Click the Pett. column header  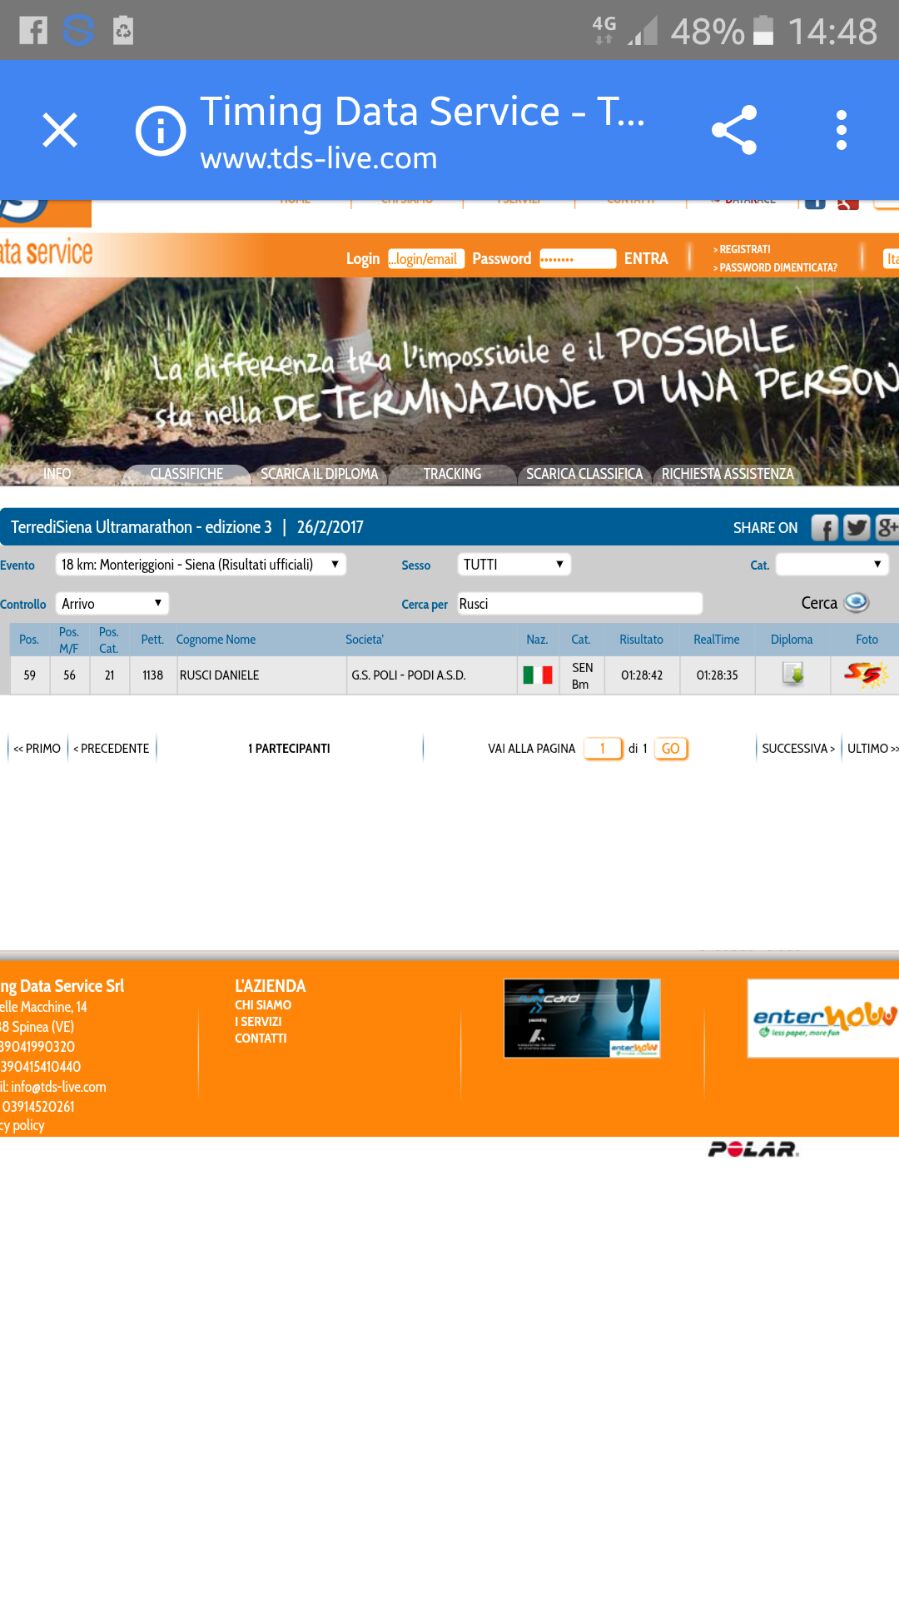(152, 640)
